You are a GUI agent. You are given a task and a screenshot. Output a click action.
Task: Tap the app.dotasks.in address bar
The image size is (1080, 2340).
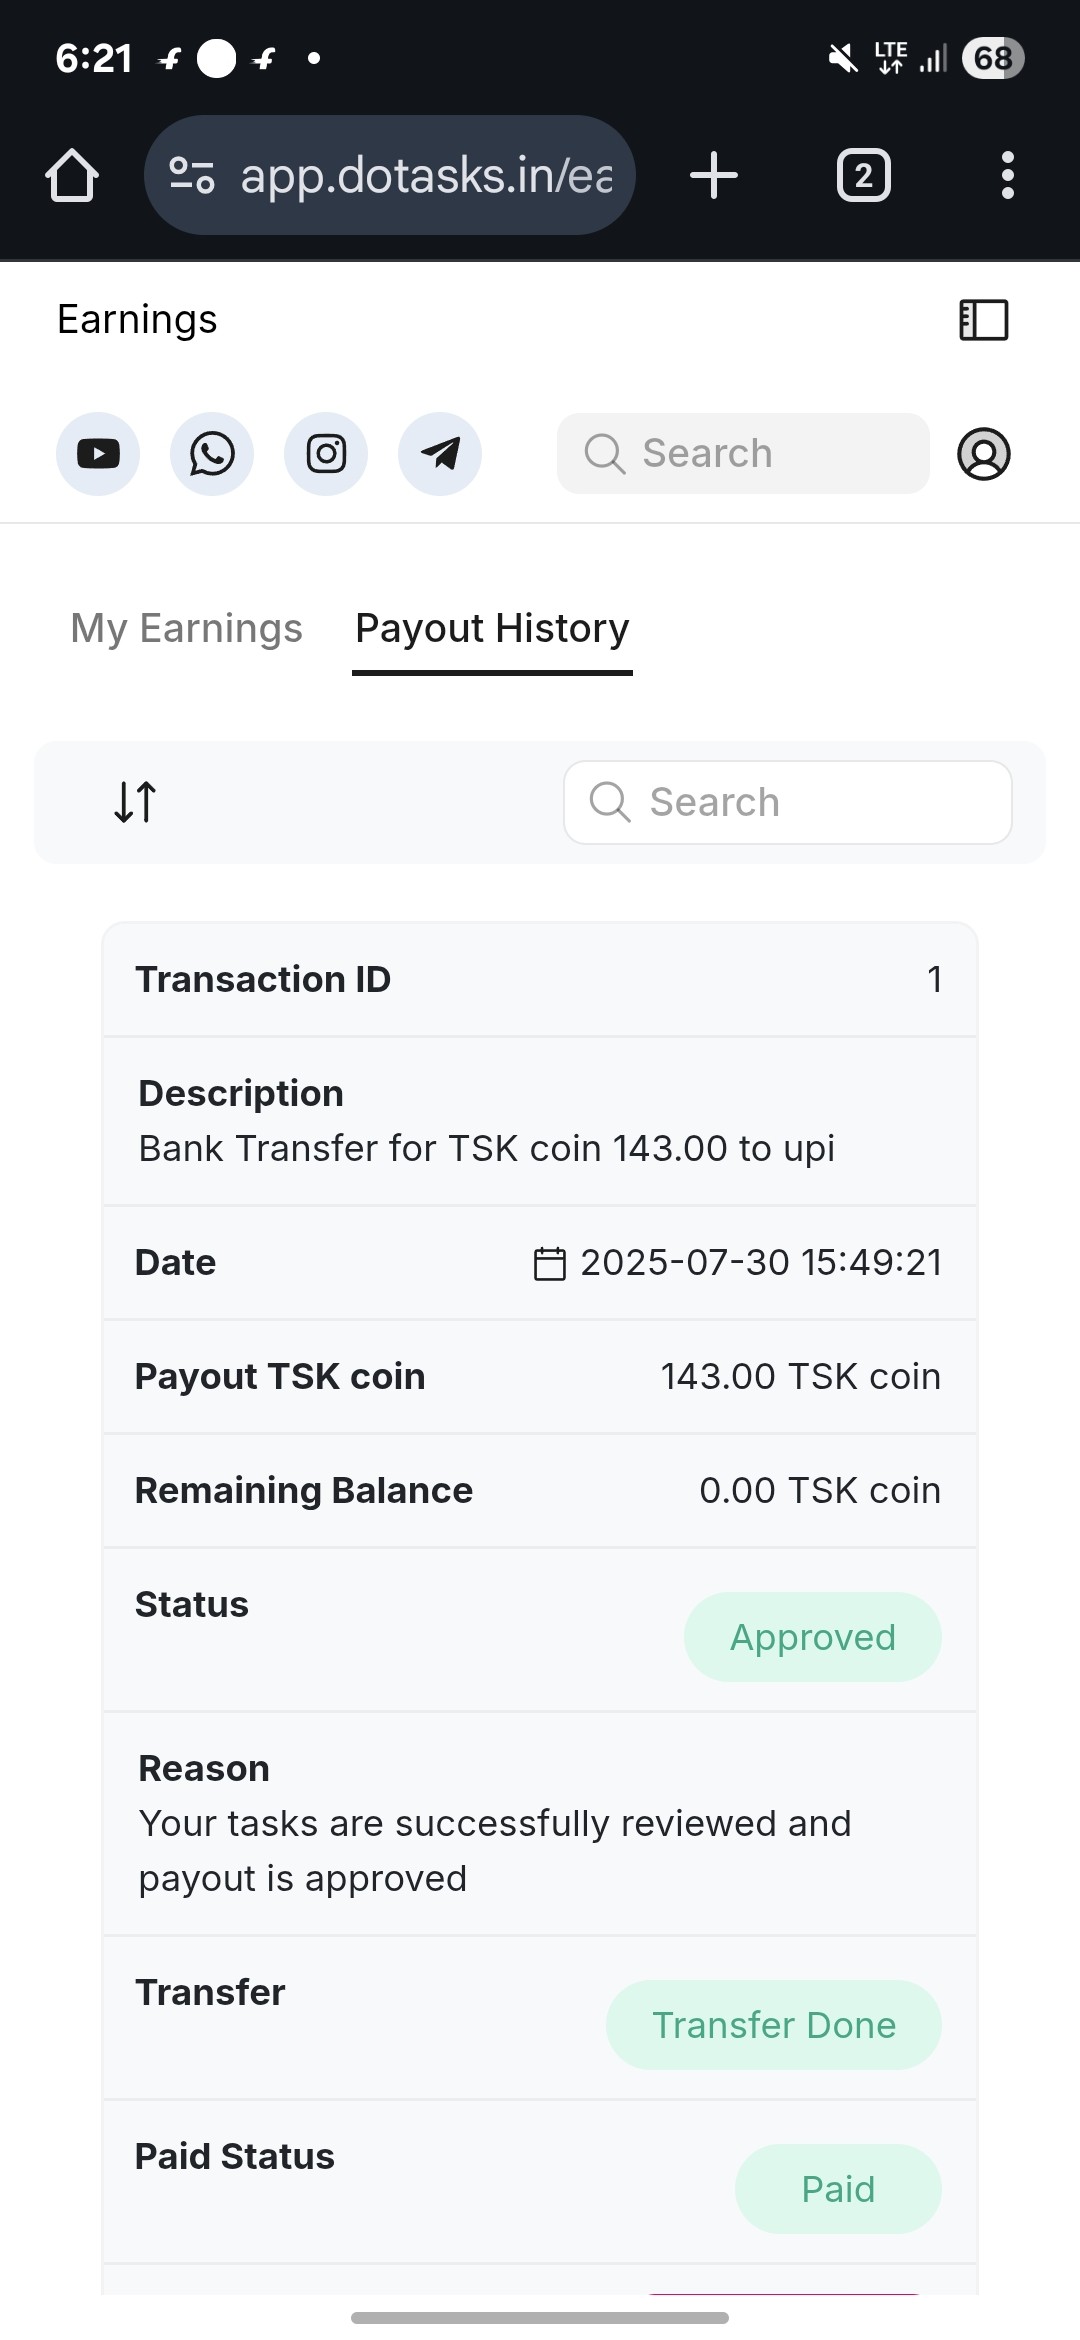[x=390, y=176]
